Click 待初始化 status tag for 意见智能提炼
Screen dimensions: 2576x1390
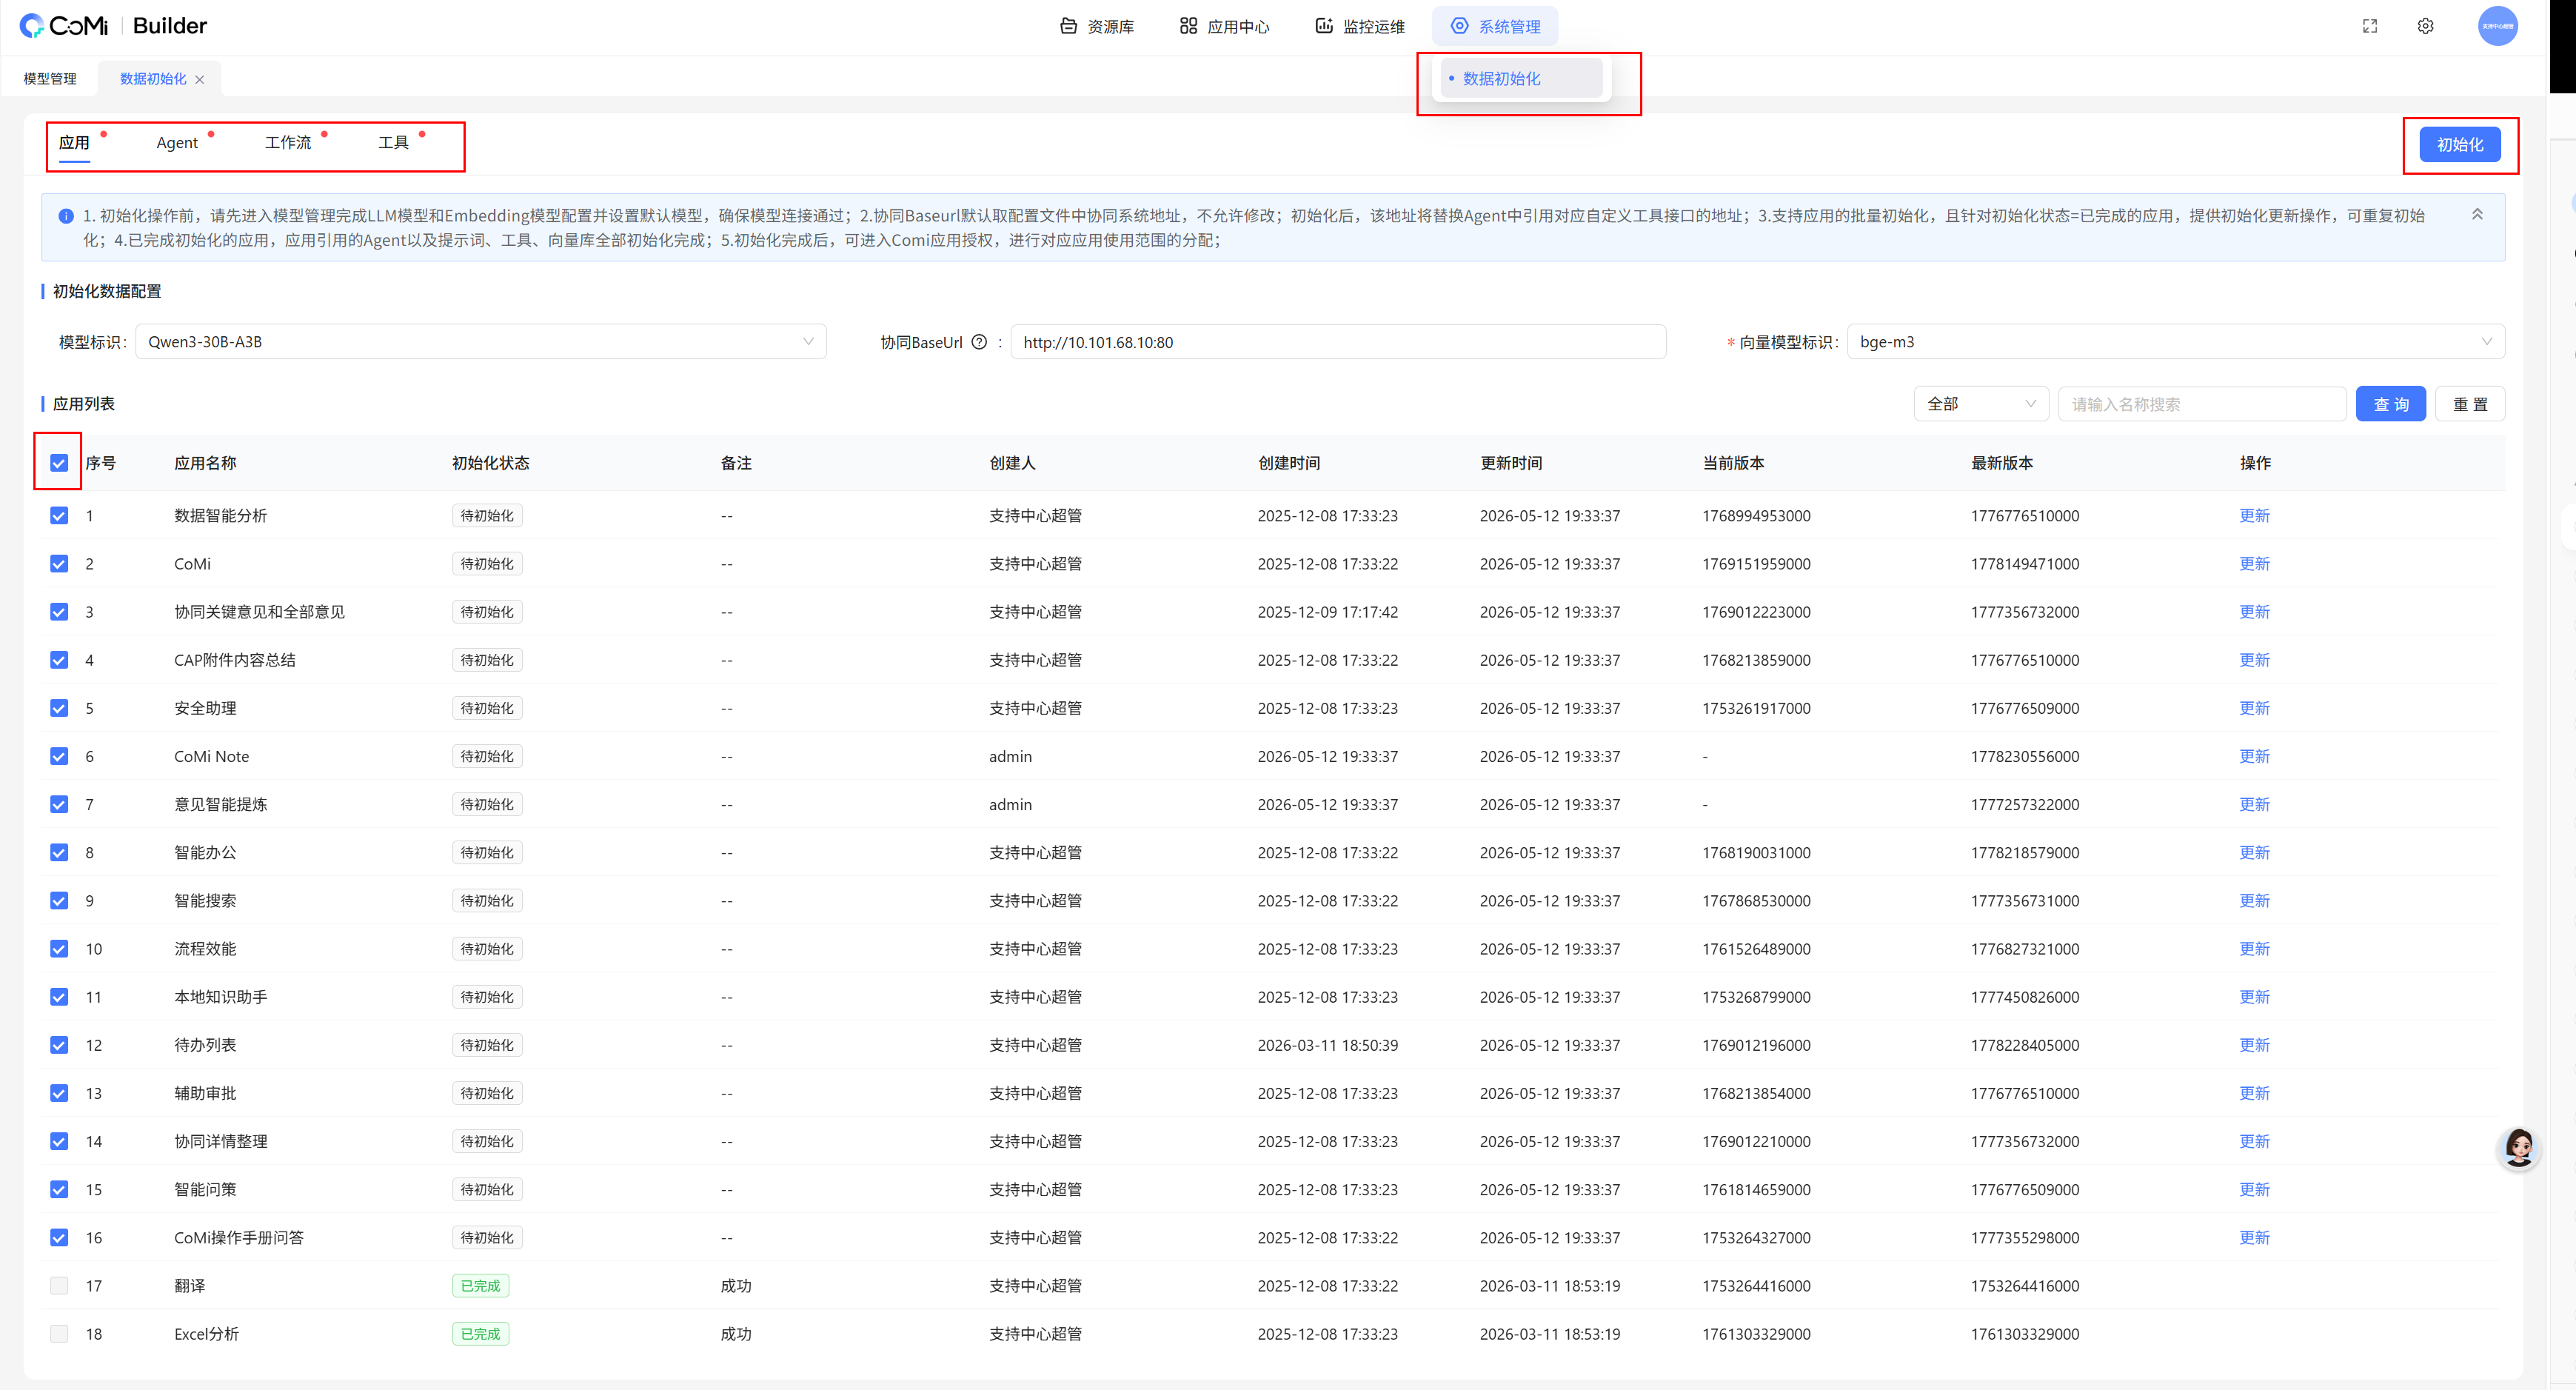(x=487, y=804)
